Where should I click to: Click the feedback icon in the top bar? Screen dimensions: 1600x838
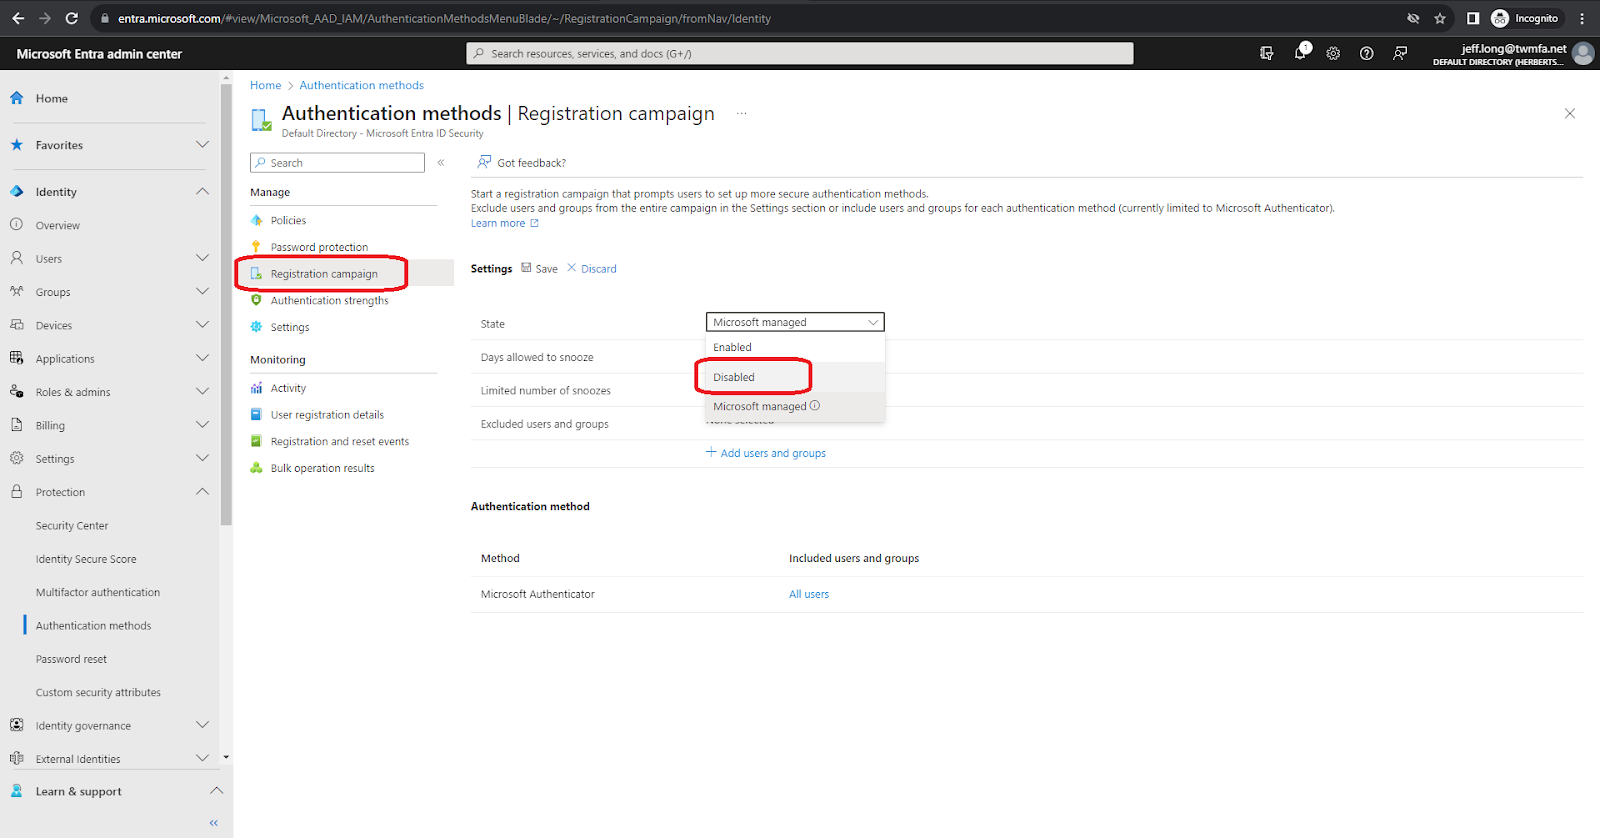click(x=1400, y=54)
